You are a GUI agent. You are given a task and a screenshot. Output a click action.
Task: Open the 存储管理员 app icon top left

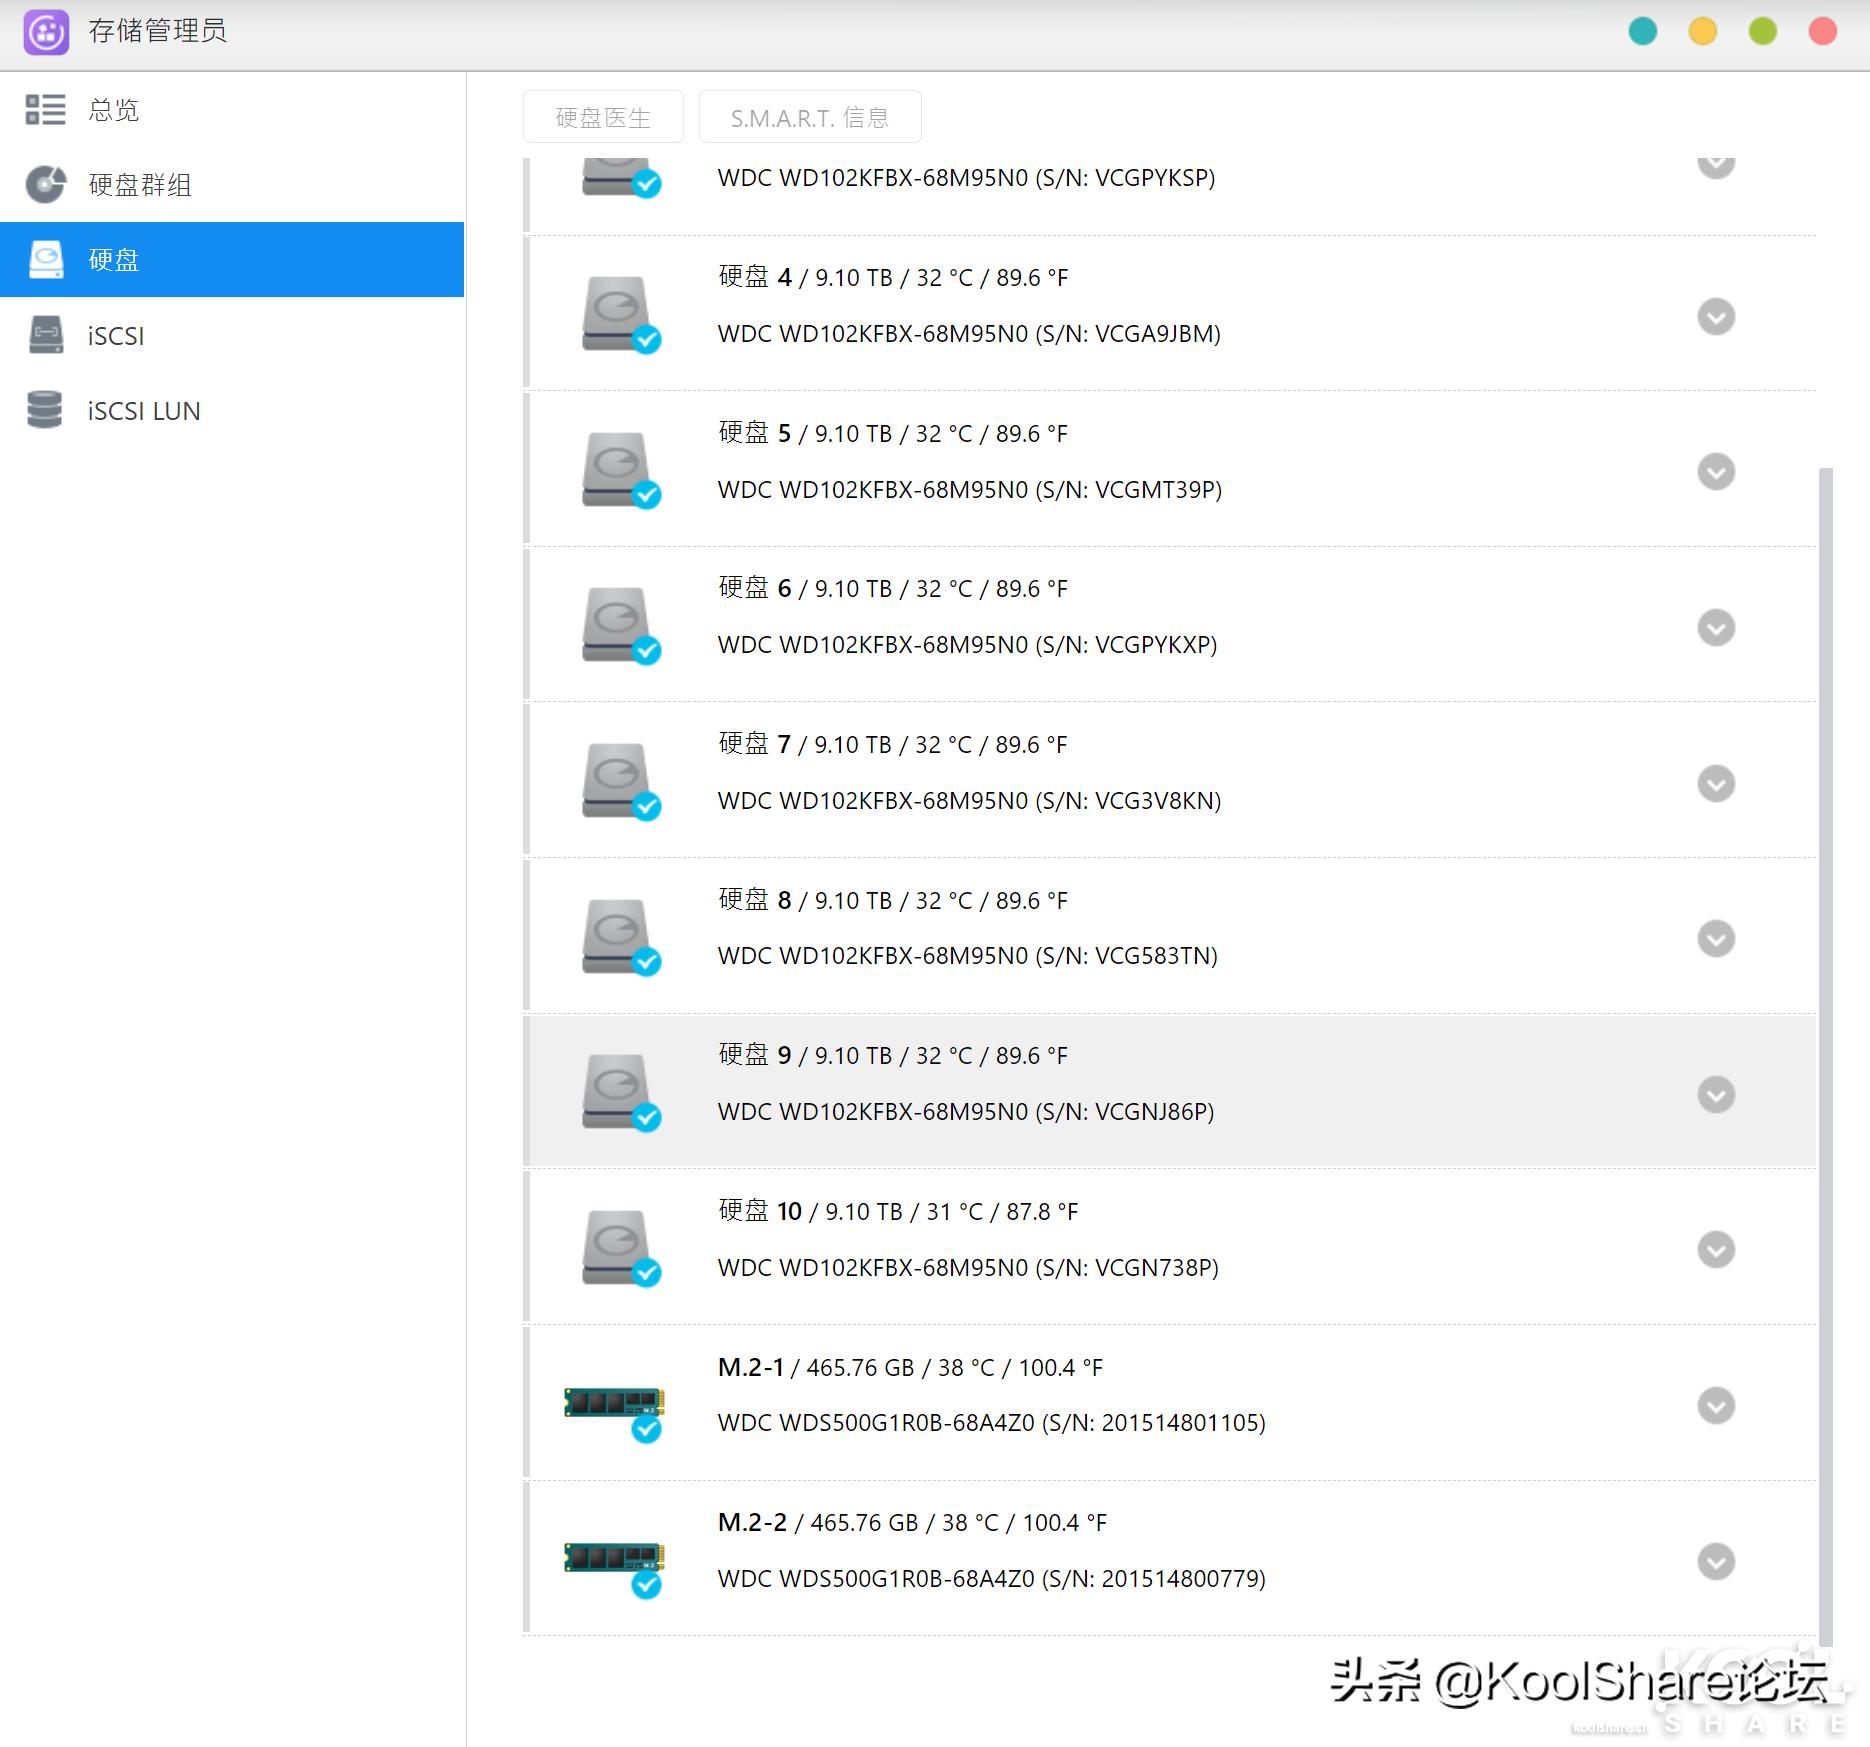(x=46, y=32)
